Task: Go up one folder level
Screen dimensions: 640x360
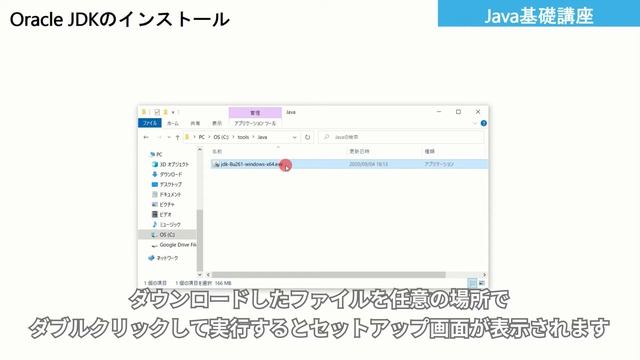Action: (x=178, y=137)
